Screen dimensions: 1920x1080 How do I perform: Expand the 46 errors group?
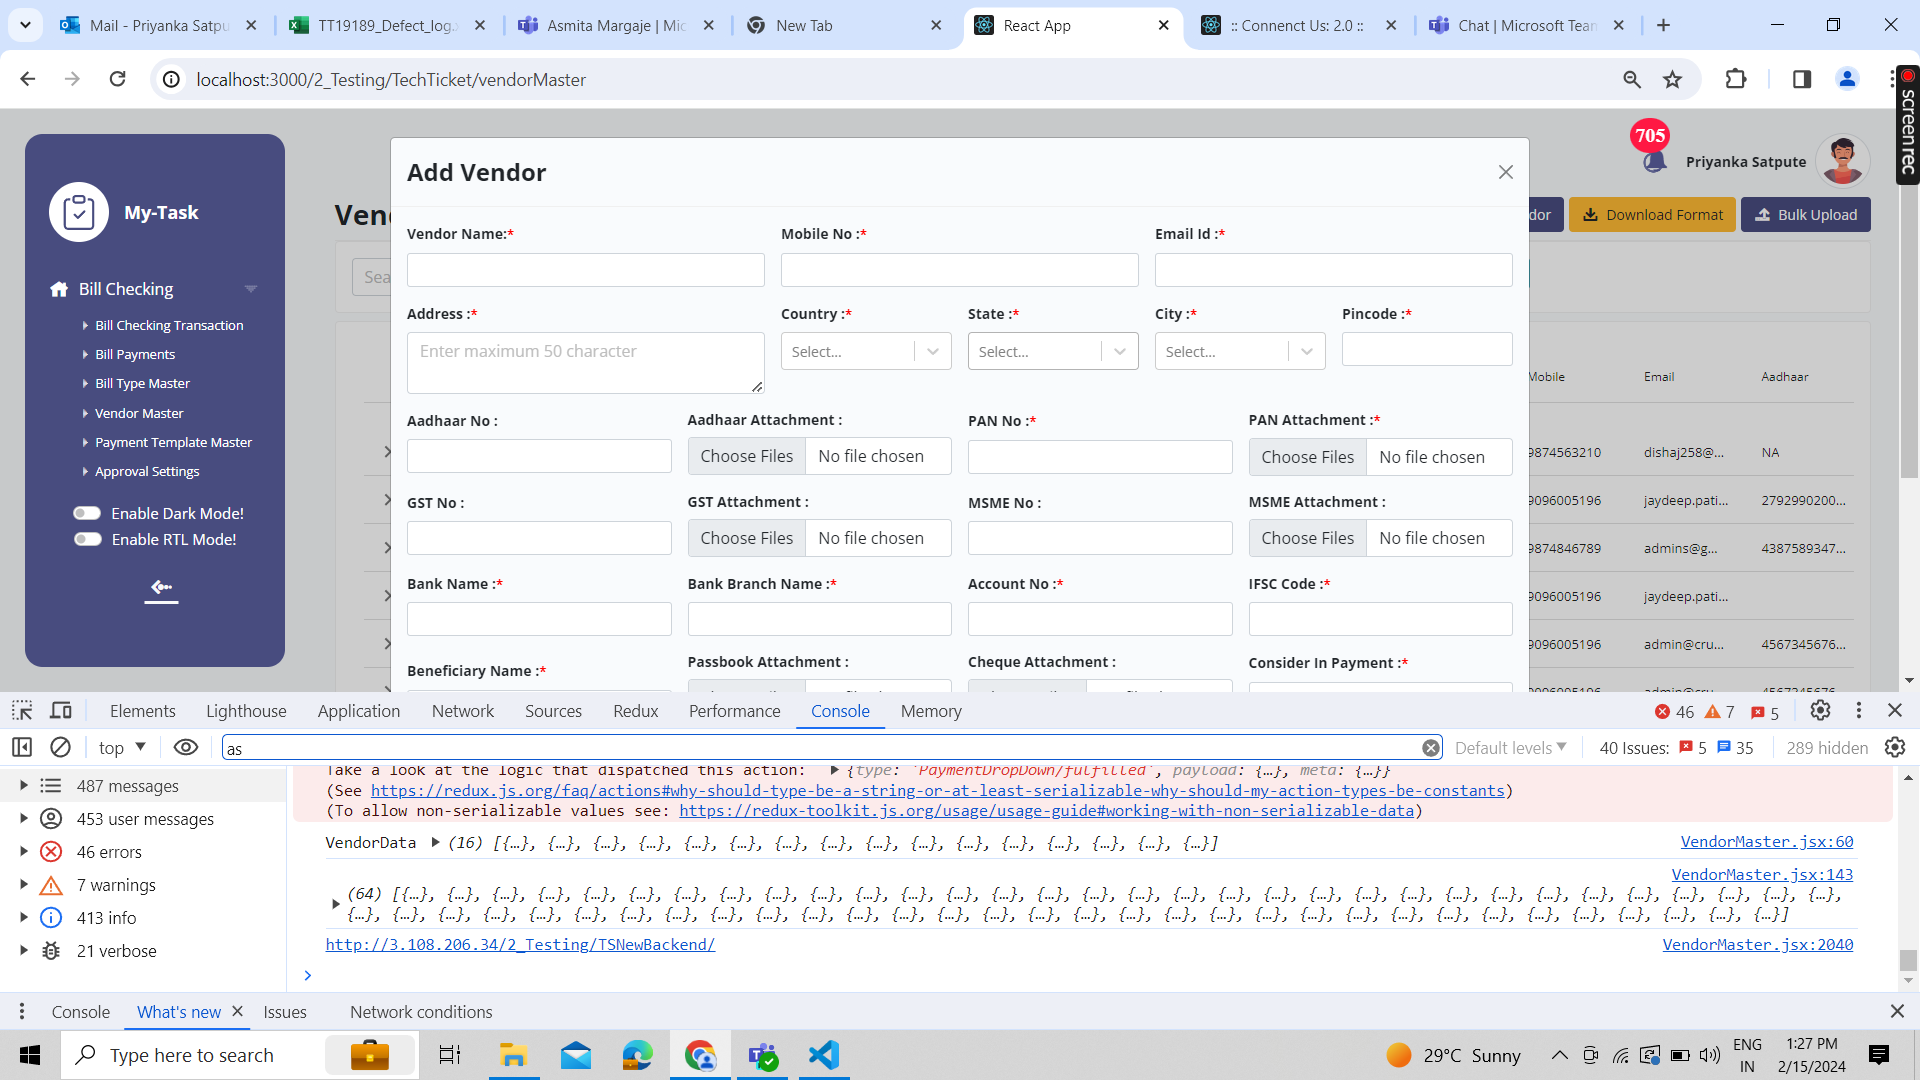tap(23, 852)
